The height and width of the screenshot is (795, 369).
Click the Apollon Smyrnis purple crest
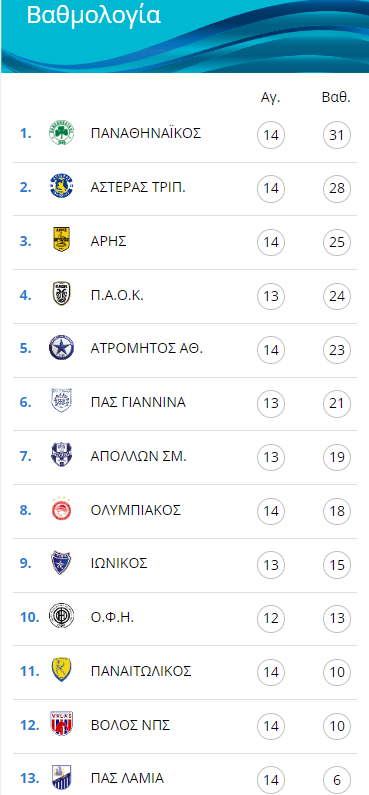[x=61, y=455]
